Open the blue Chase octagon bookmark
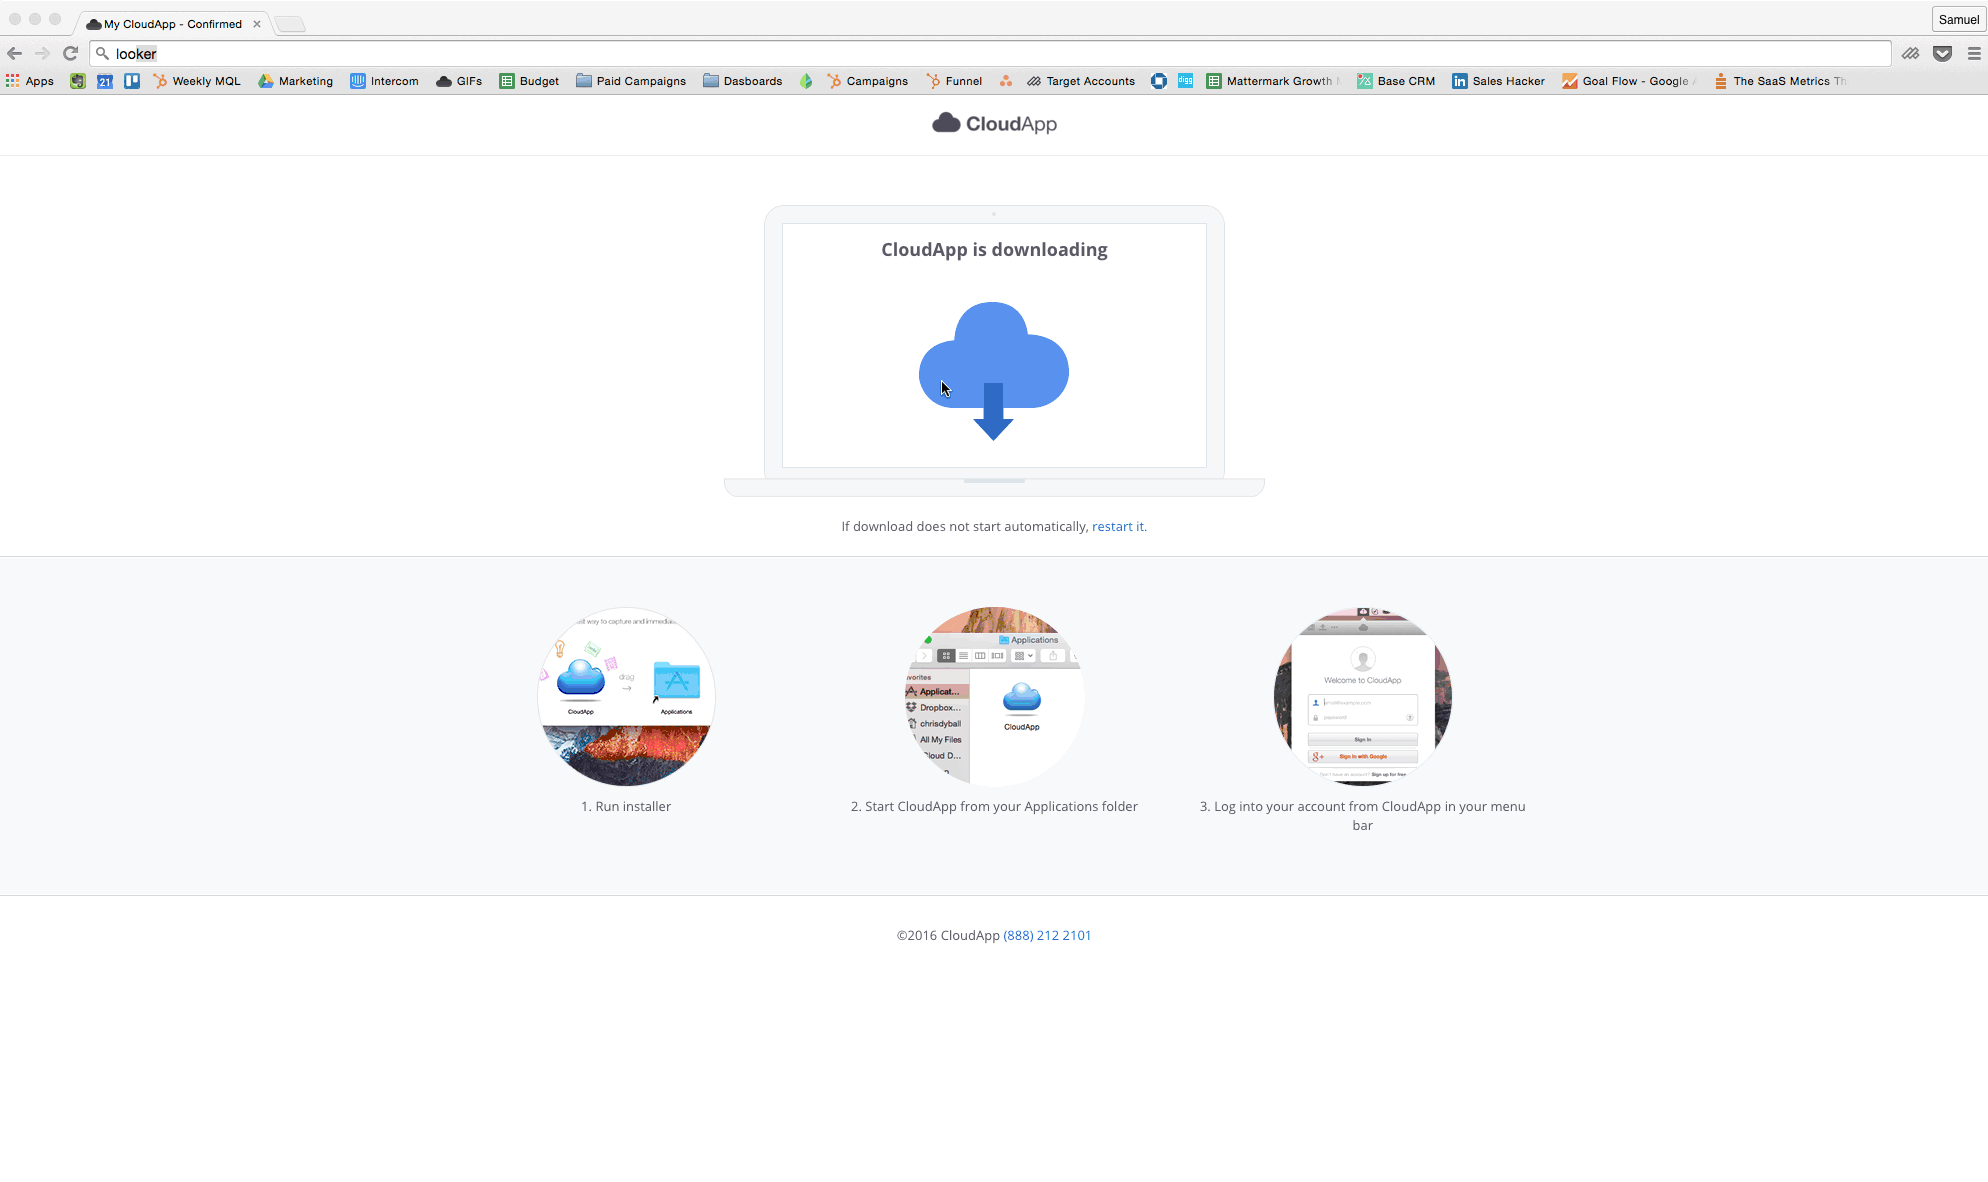The image size is (1988, 1182). tap(1159, 81)
